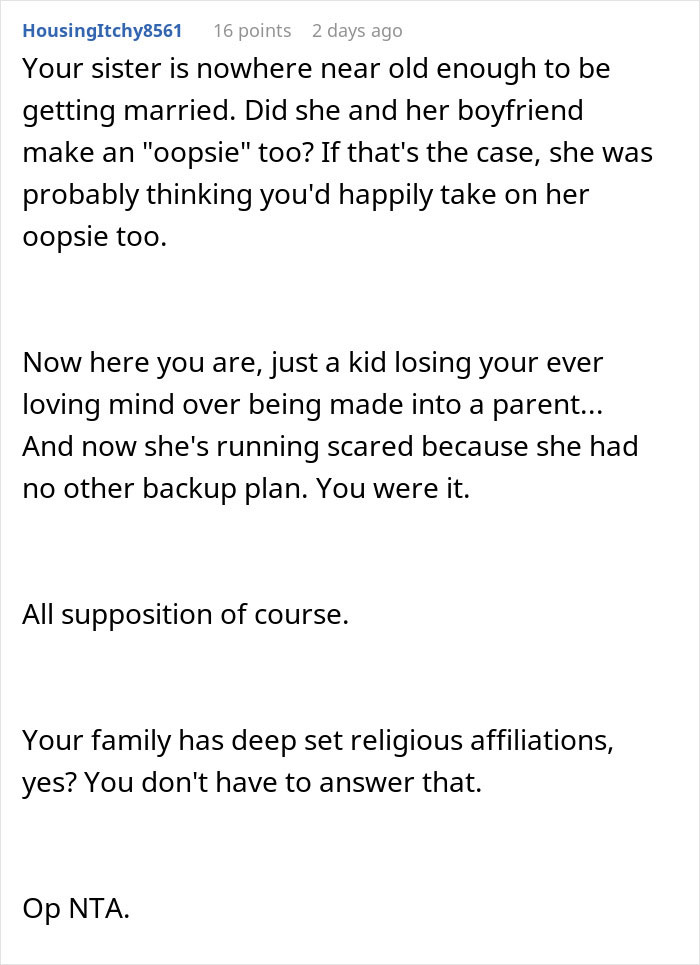Image resolution: width=700 pixels, height=965 pixels.
Task: Click the quoted word "oopsie"
Action: 233,153
